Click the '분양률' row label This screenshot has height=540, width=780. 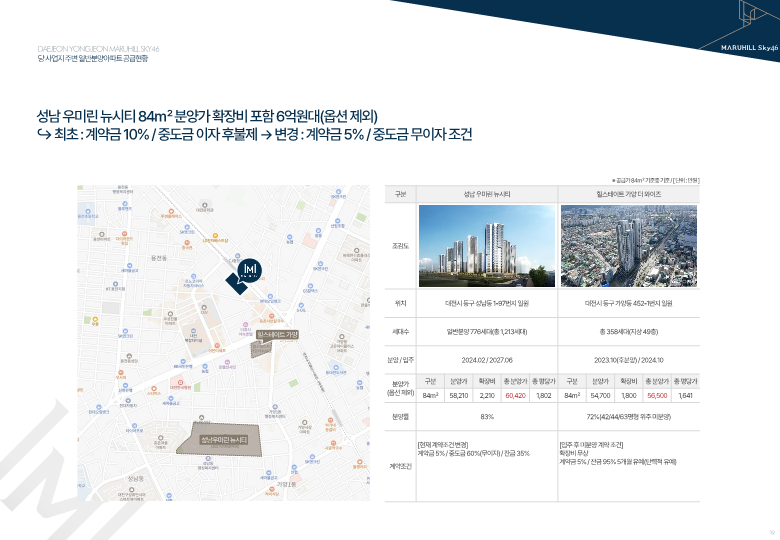(x=400, y=417)
